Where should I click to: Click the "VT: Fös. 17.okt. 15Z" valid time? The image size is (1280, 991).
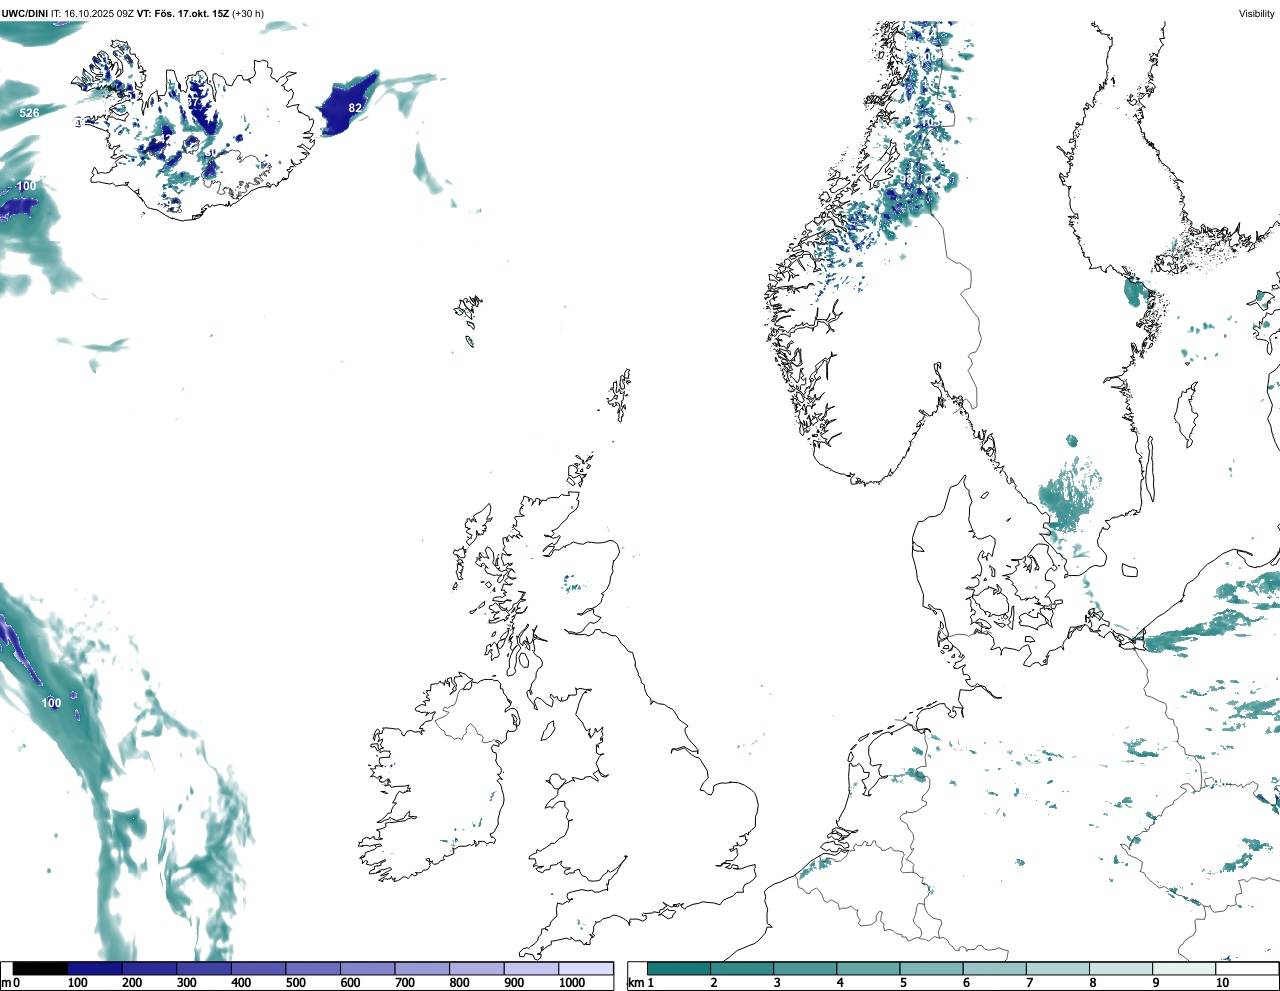point(183,13)
